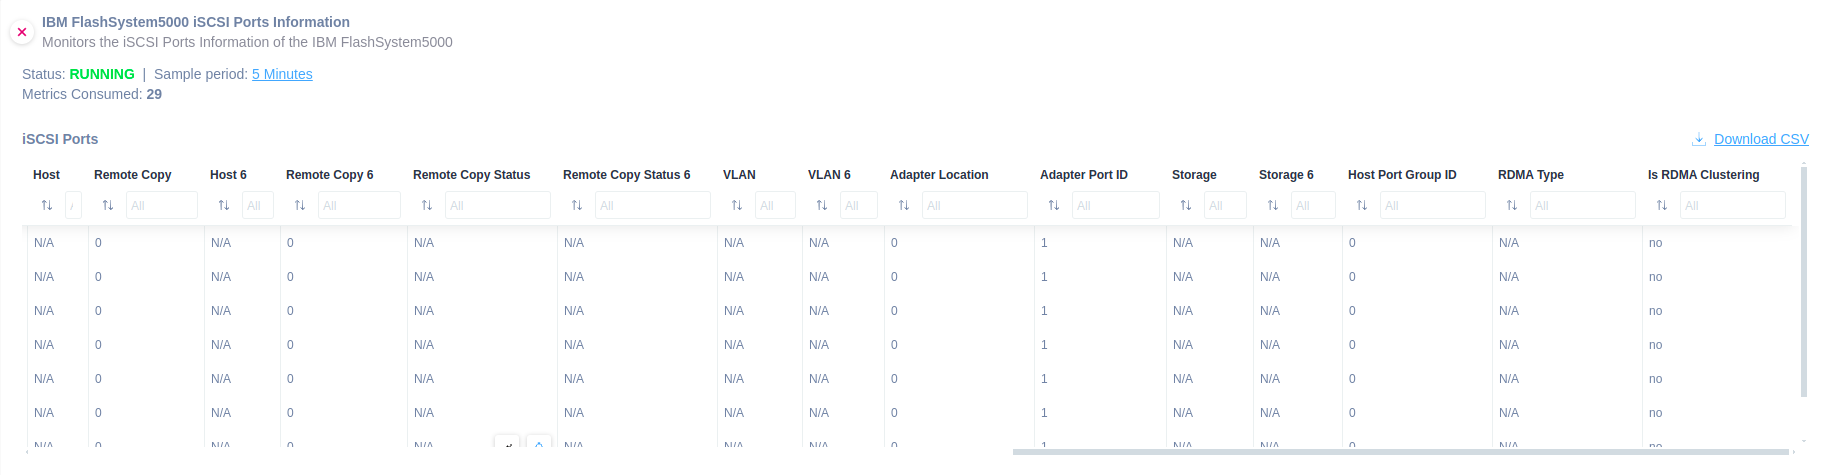The width and height of the screenshot is (1827, 475).
Task: Focus the Remote Copy filter field
Action: tap(162, 205)
